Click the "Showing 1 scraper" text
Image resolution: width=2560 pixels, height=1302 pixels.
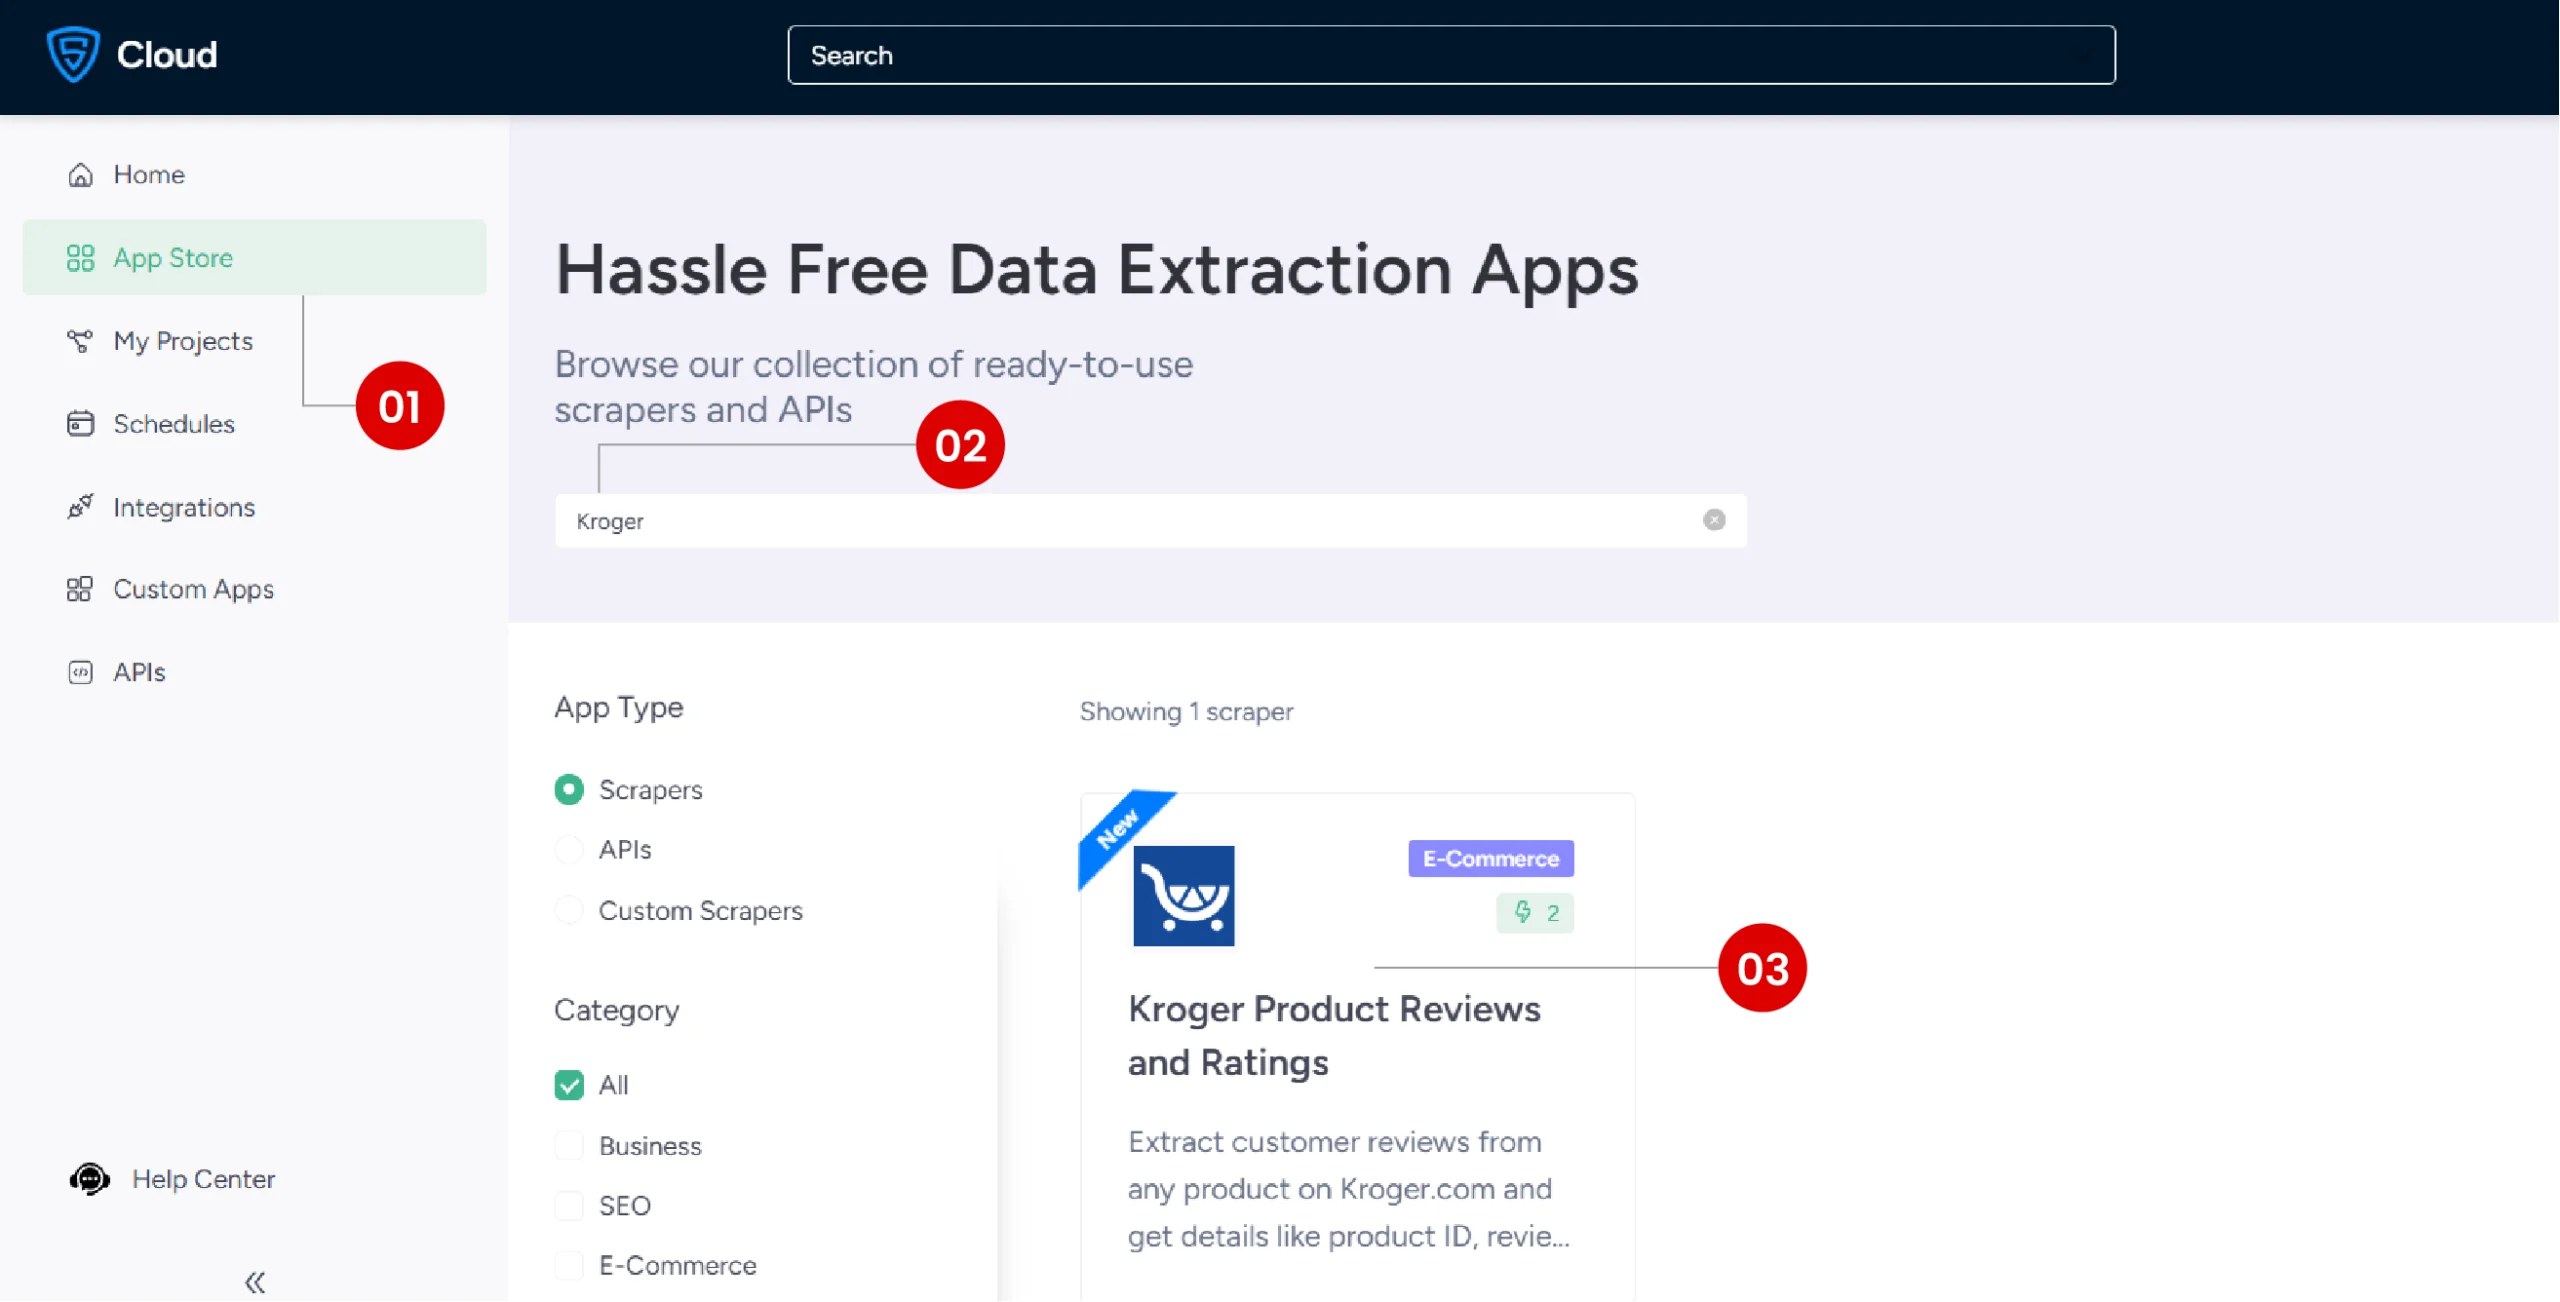click(1186, 711)
